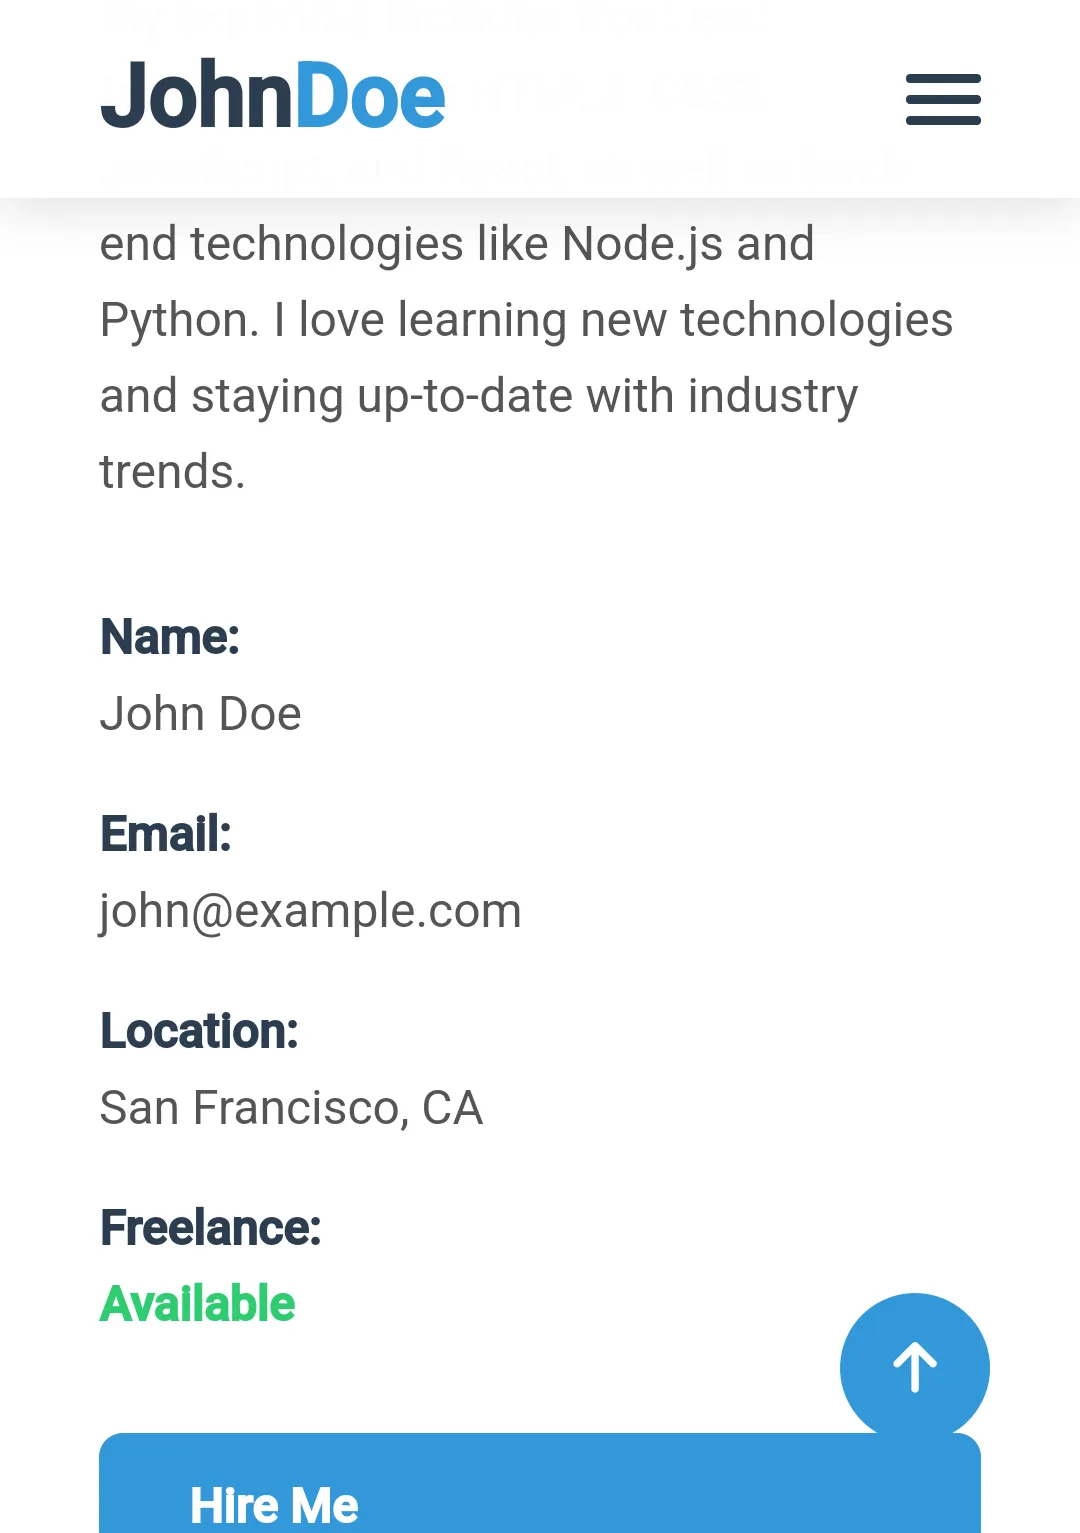Click the word trends. ending the paragraph
The height and width of the screenshot is (1533, 1080).
pos(172,472)
